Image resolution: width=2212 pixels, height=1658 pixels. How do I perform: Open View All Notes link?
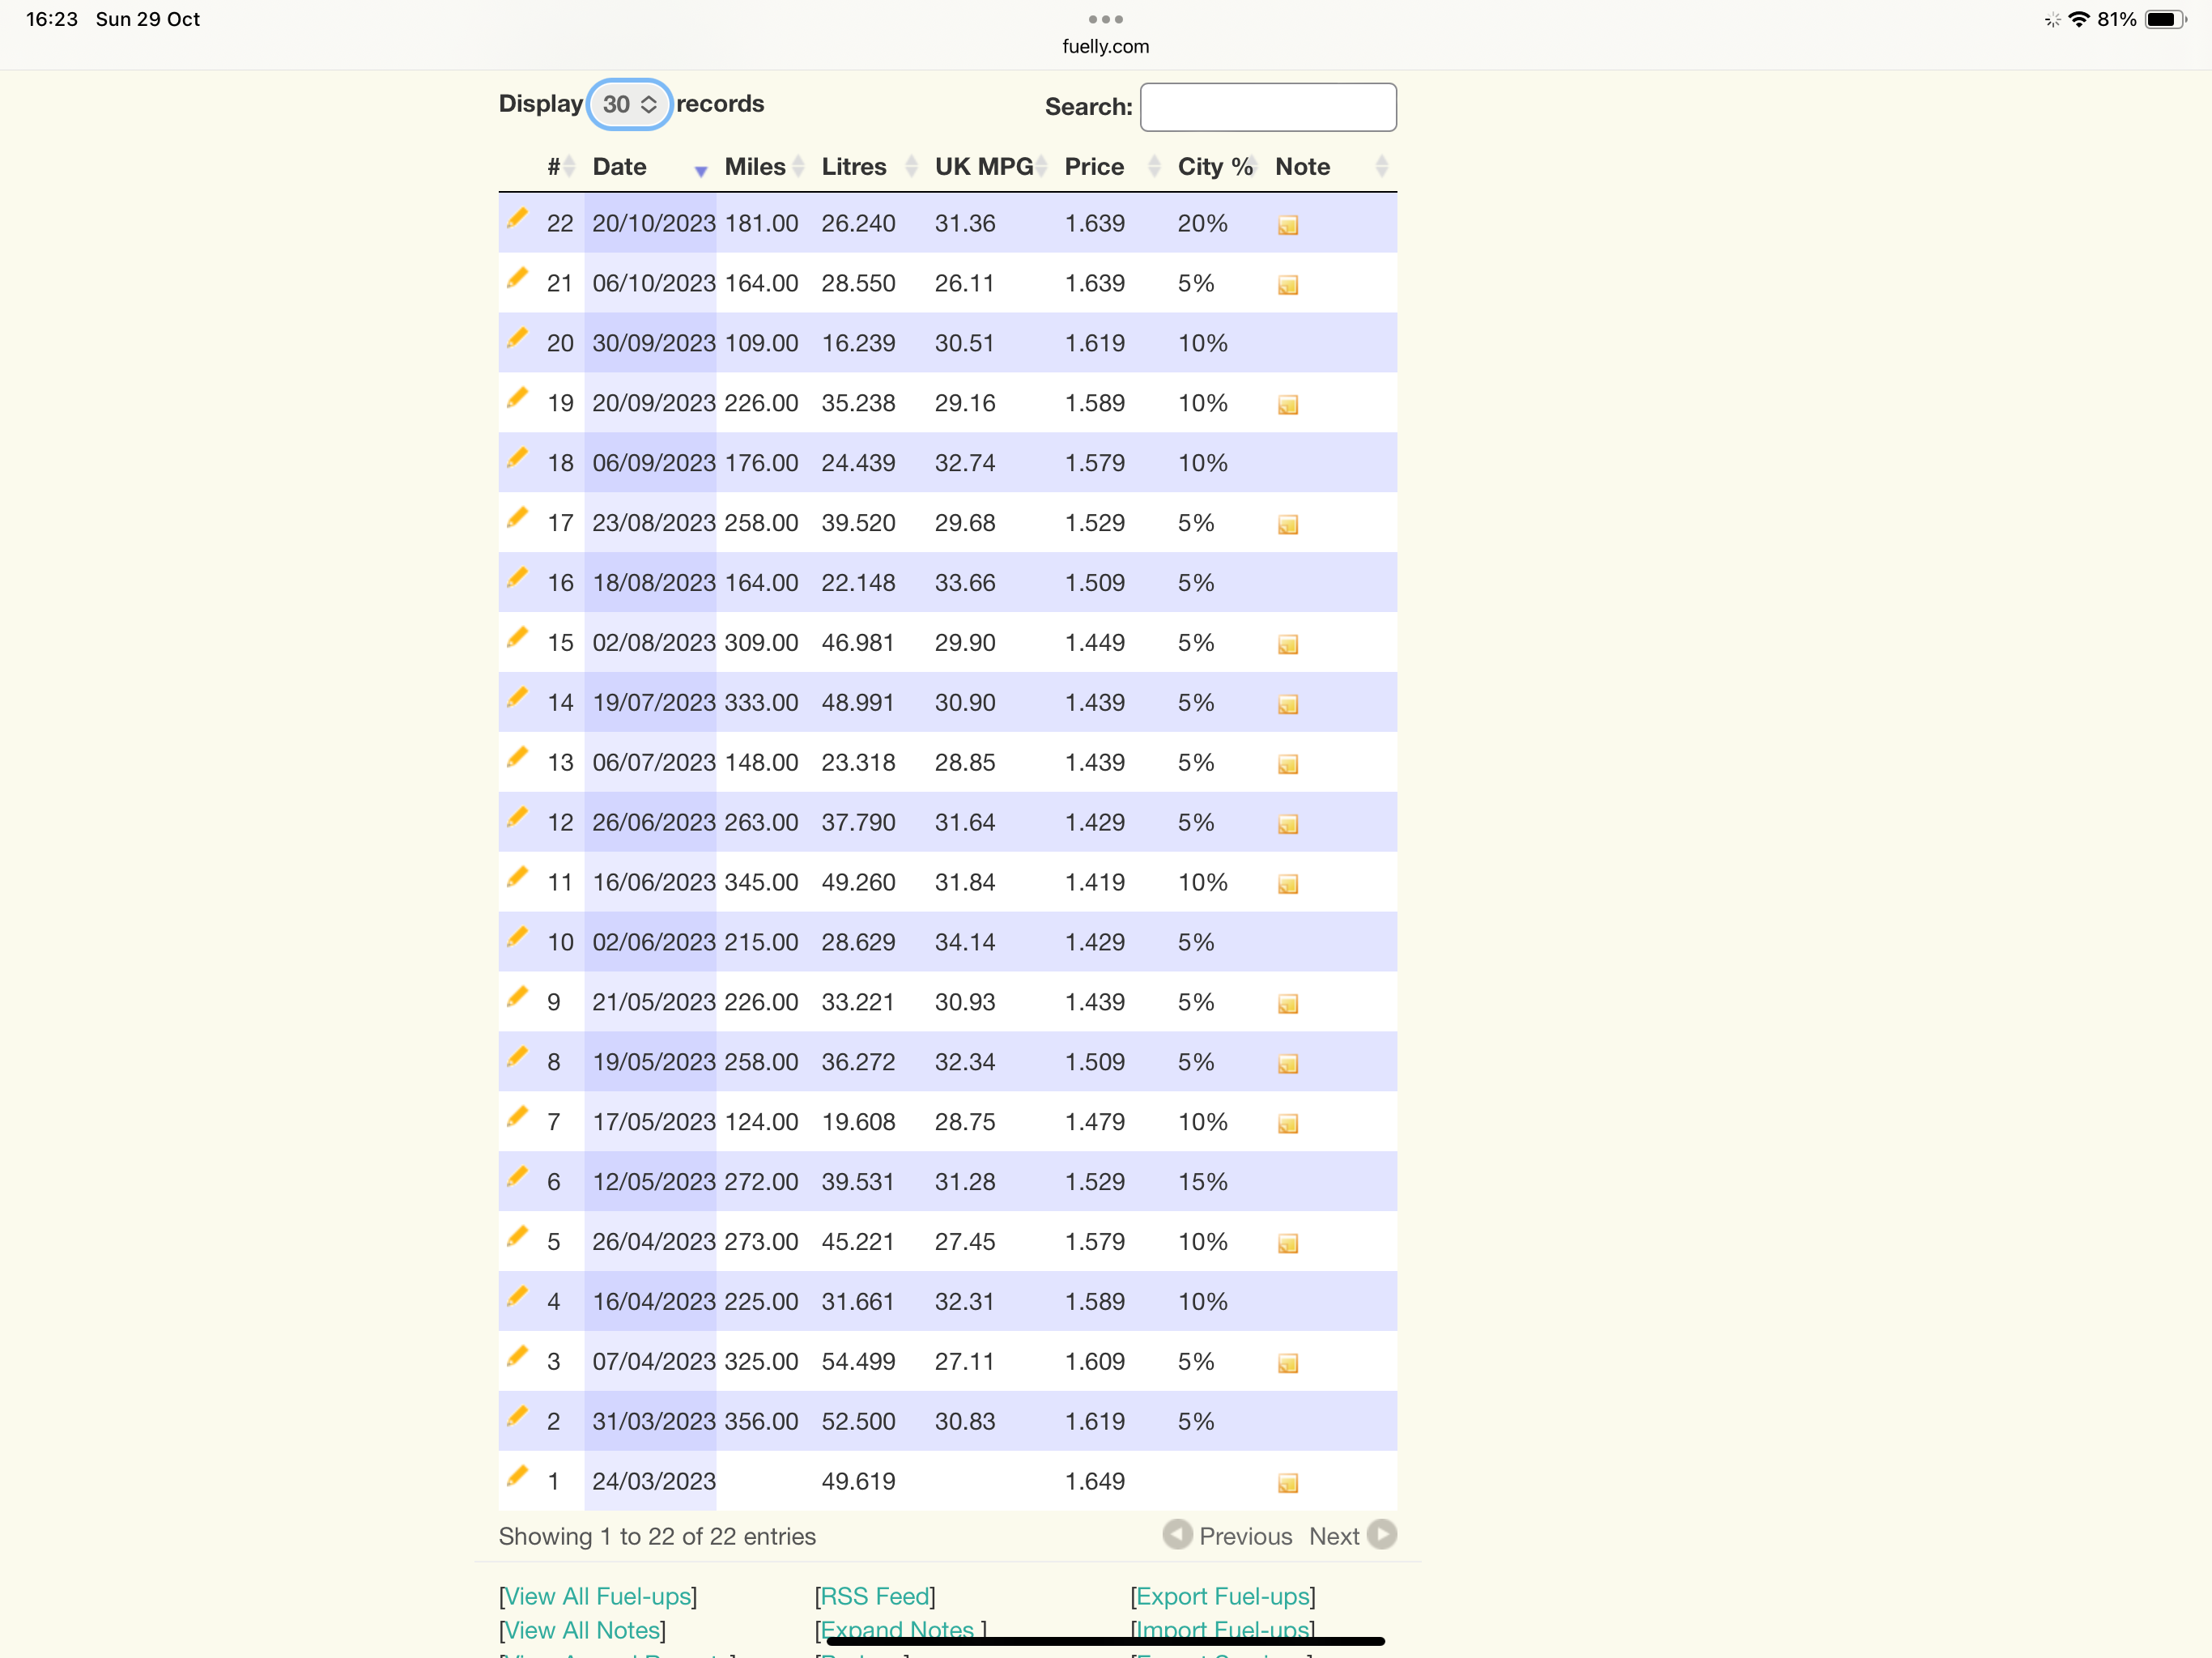[583, 1630]
